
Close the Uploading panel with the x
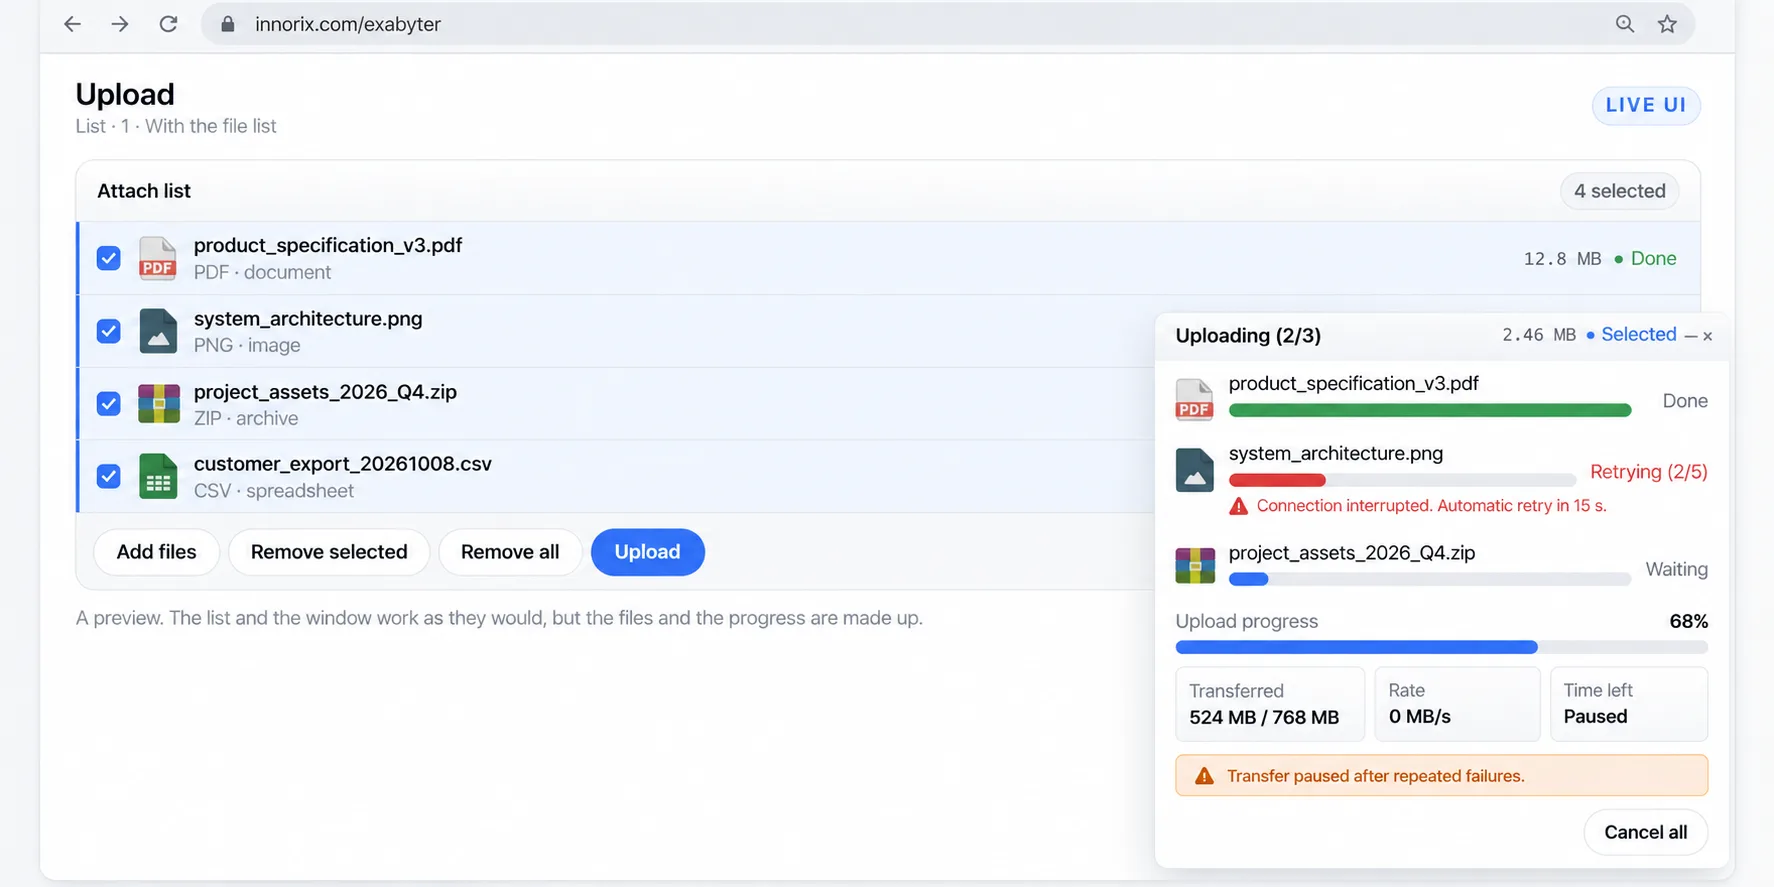coord(1708,336)
